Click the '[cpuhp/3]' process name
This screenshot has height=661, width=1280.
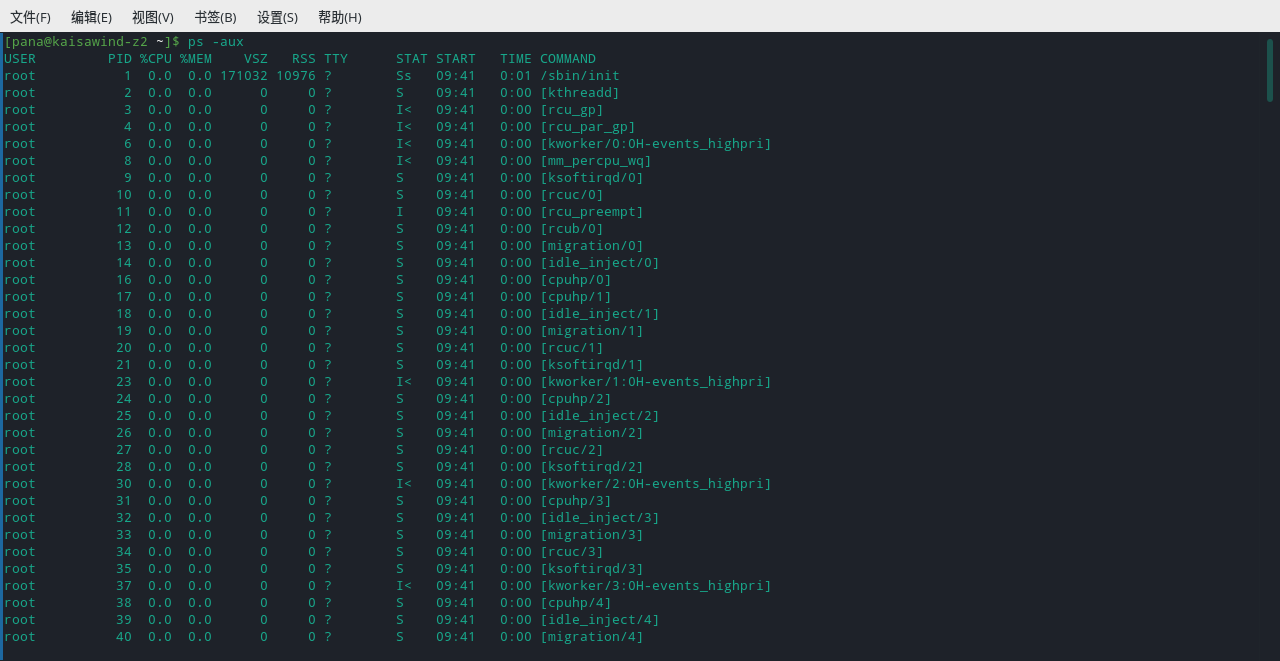[576, 500]
